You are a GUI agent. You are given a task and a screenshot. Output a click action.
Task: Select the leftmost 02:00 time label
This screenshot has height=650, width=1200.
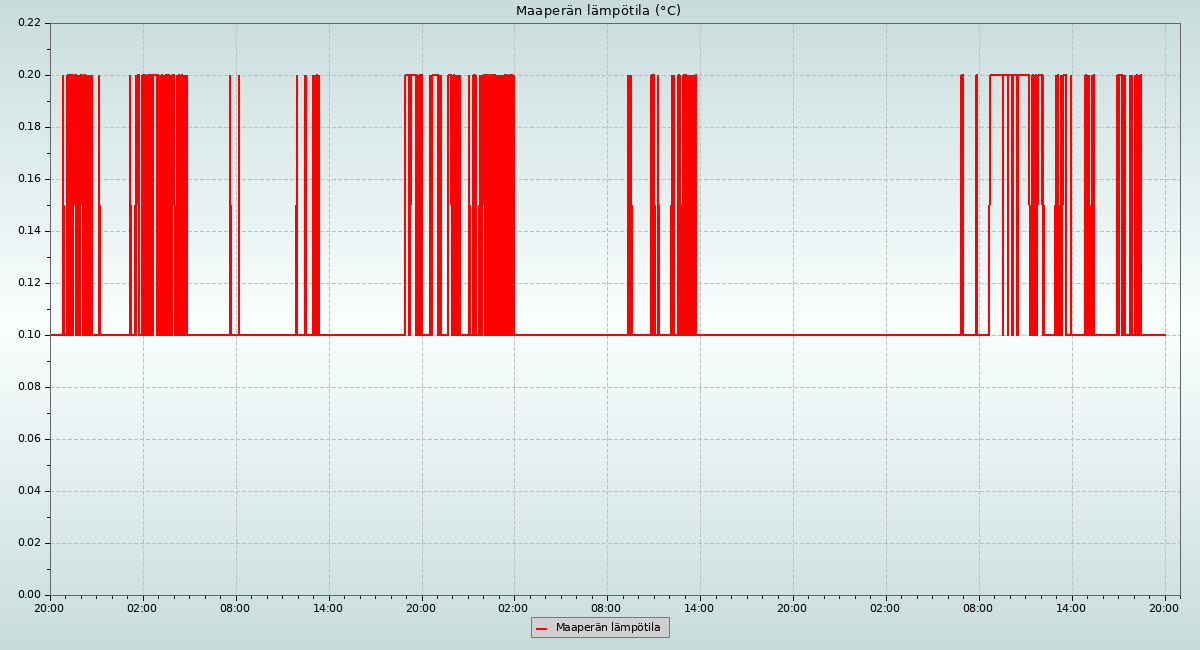tap(143, 608)
